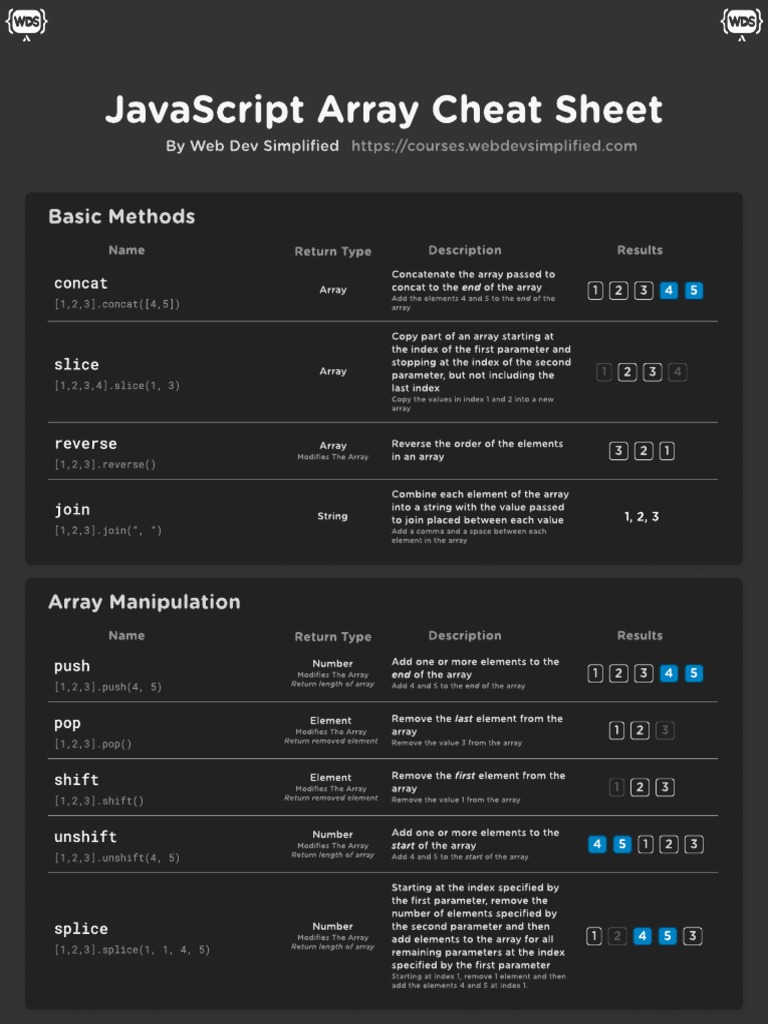Click the "By Web Dev Simplified" author text
Image resolution: width=768 pixels, height=1024 pixels.
252,146
